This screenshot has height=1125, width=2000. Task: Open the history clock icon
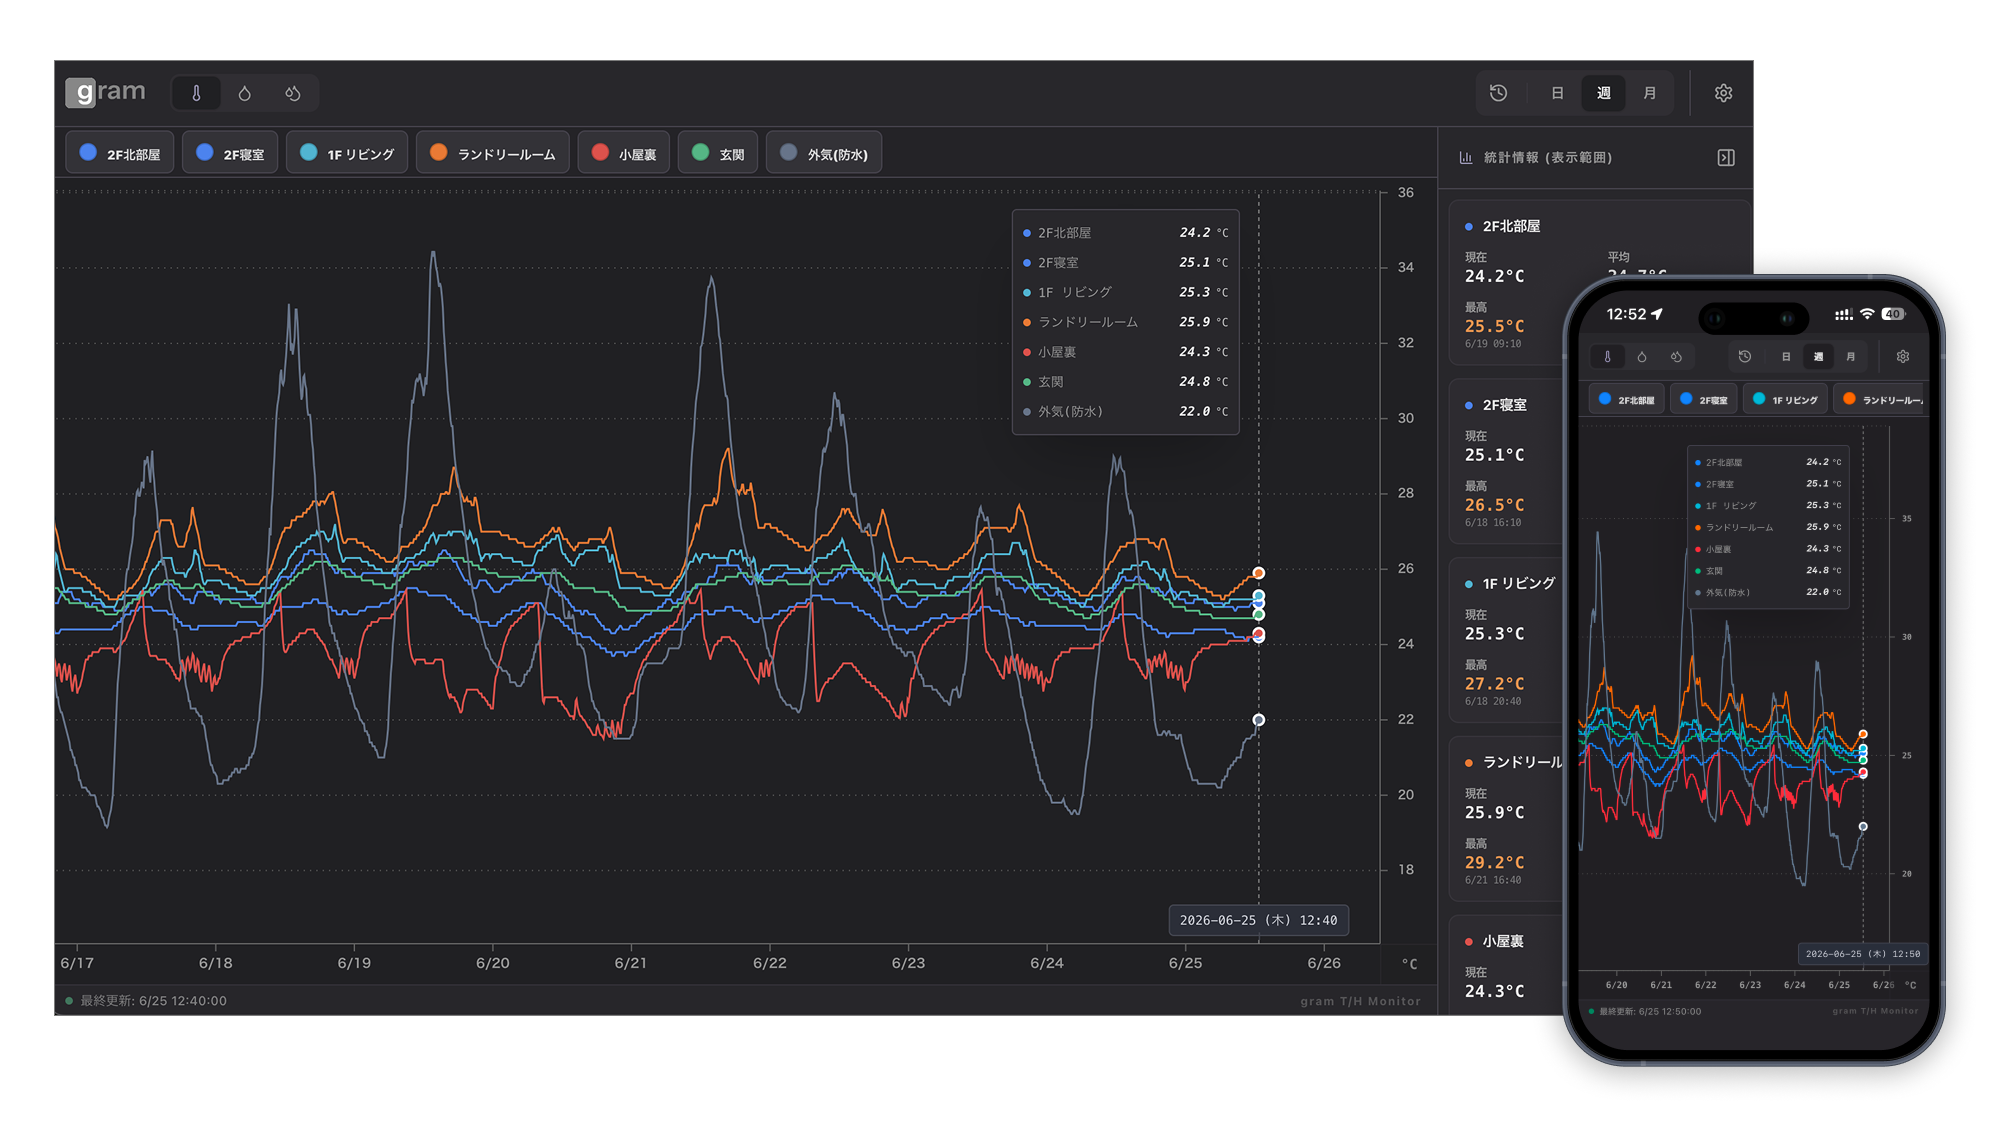point(1498,93)
